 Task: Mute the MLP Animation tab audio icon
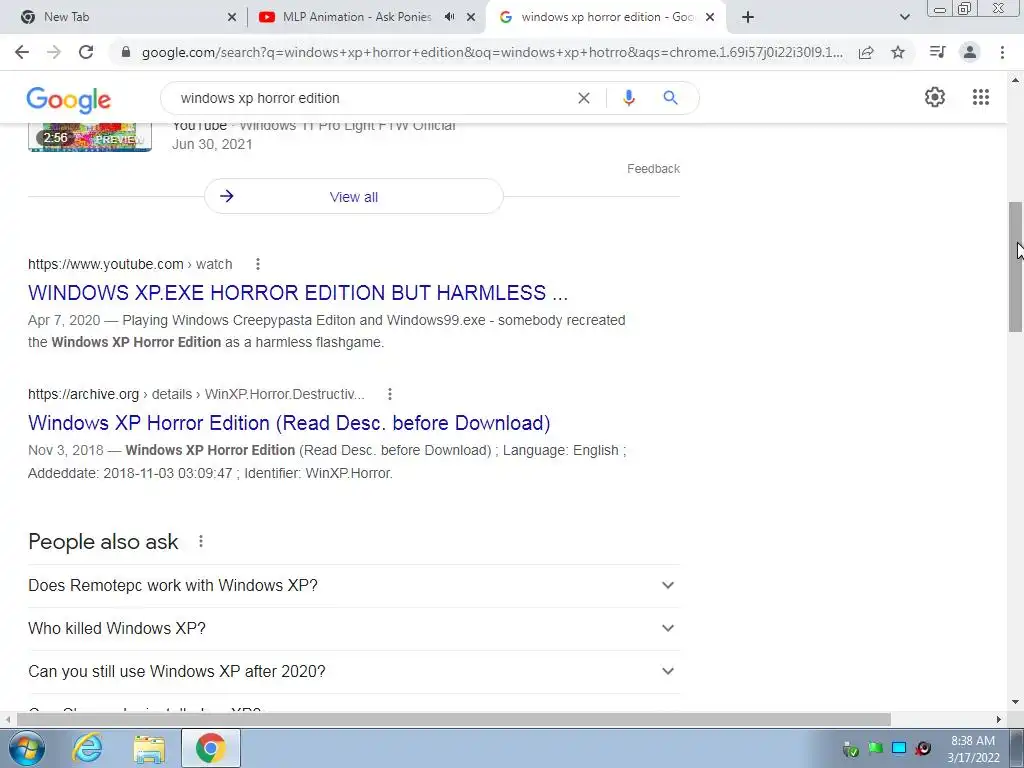[x=449, y=17]
